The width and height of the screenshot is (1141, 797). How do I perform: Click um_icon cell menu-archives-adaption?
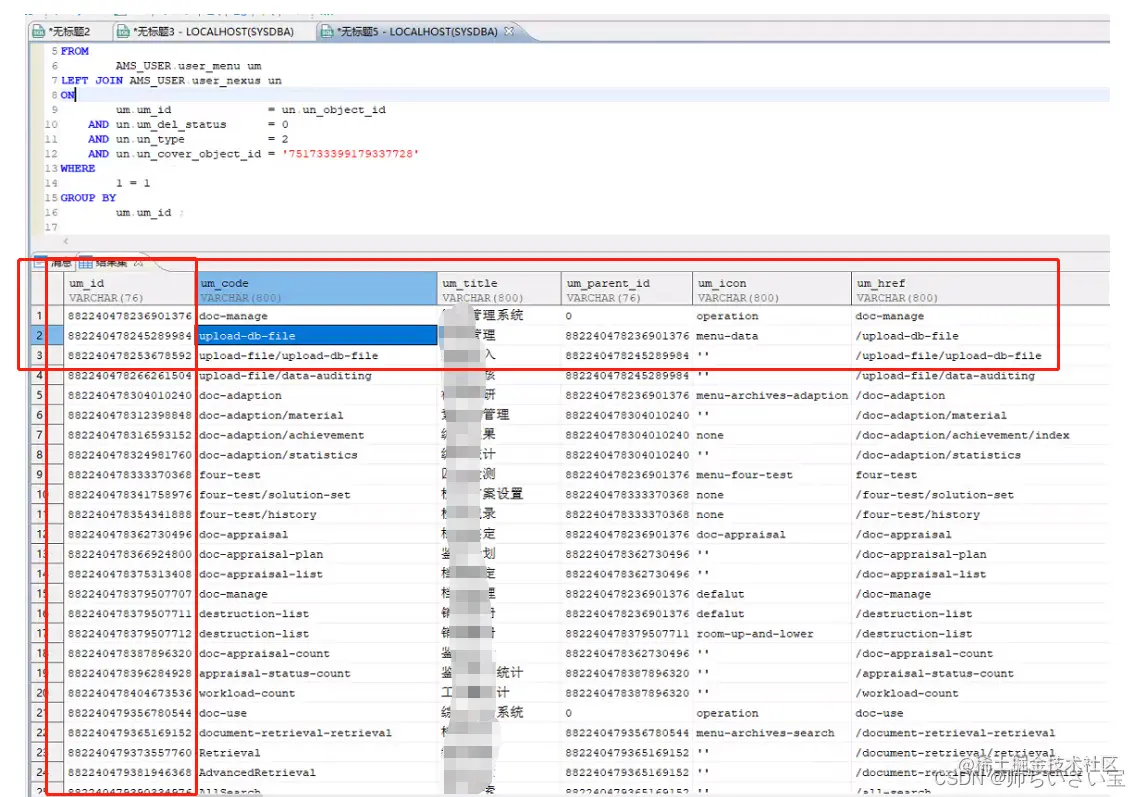(x=772, y=395)
